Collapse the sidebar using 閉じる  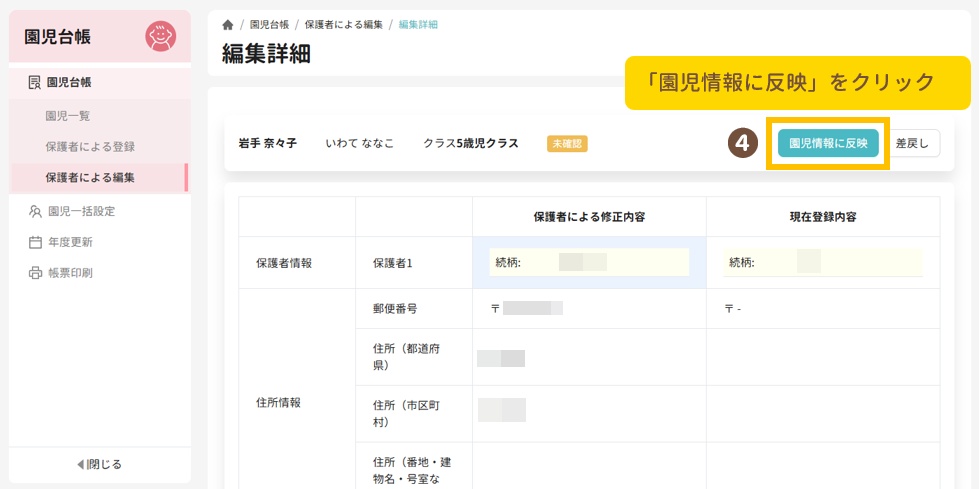click(99, 464)
